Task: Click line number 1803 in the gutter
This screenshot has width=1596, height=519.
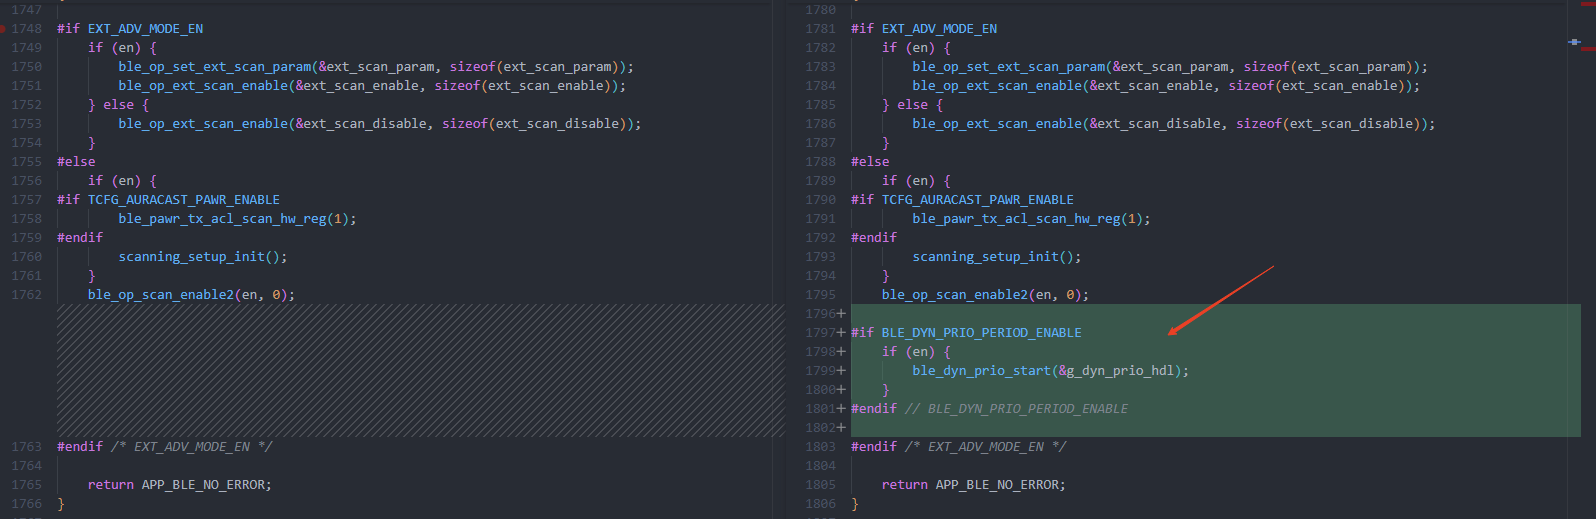Action: [x=820, y=447]
